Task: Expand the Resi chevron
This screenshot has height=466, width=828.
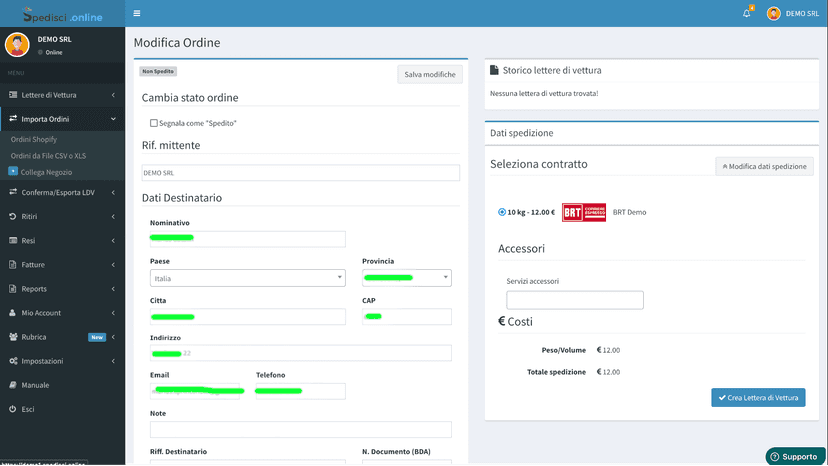Action: point(113,240)
